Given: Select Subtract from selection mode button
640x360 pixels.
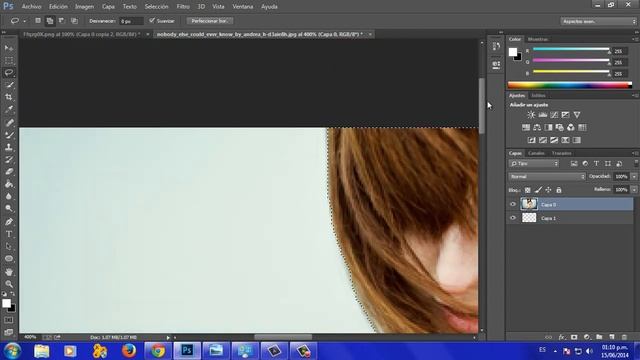Looking at the screenshot, I should tap(62, 20).
